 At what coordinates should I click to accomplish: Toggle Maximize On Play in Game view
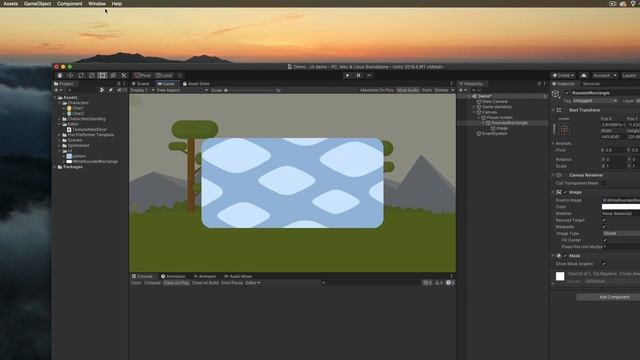click(x=377, y=90)
